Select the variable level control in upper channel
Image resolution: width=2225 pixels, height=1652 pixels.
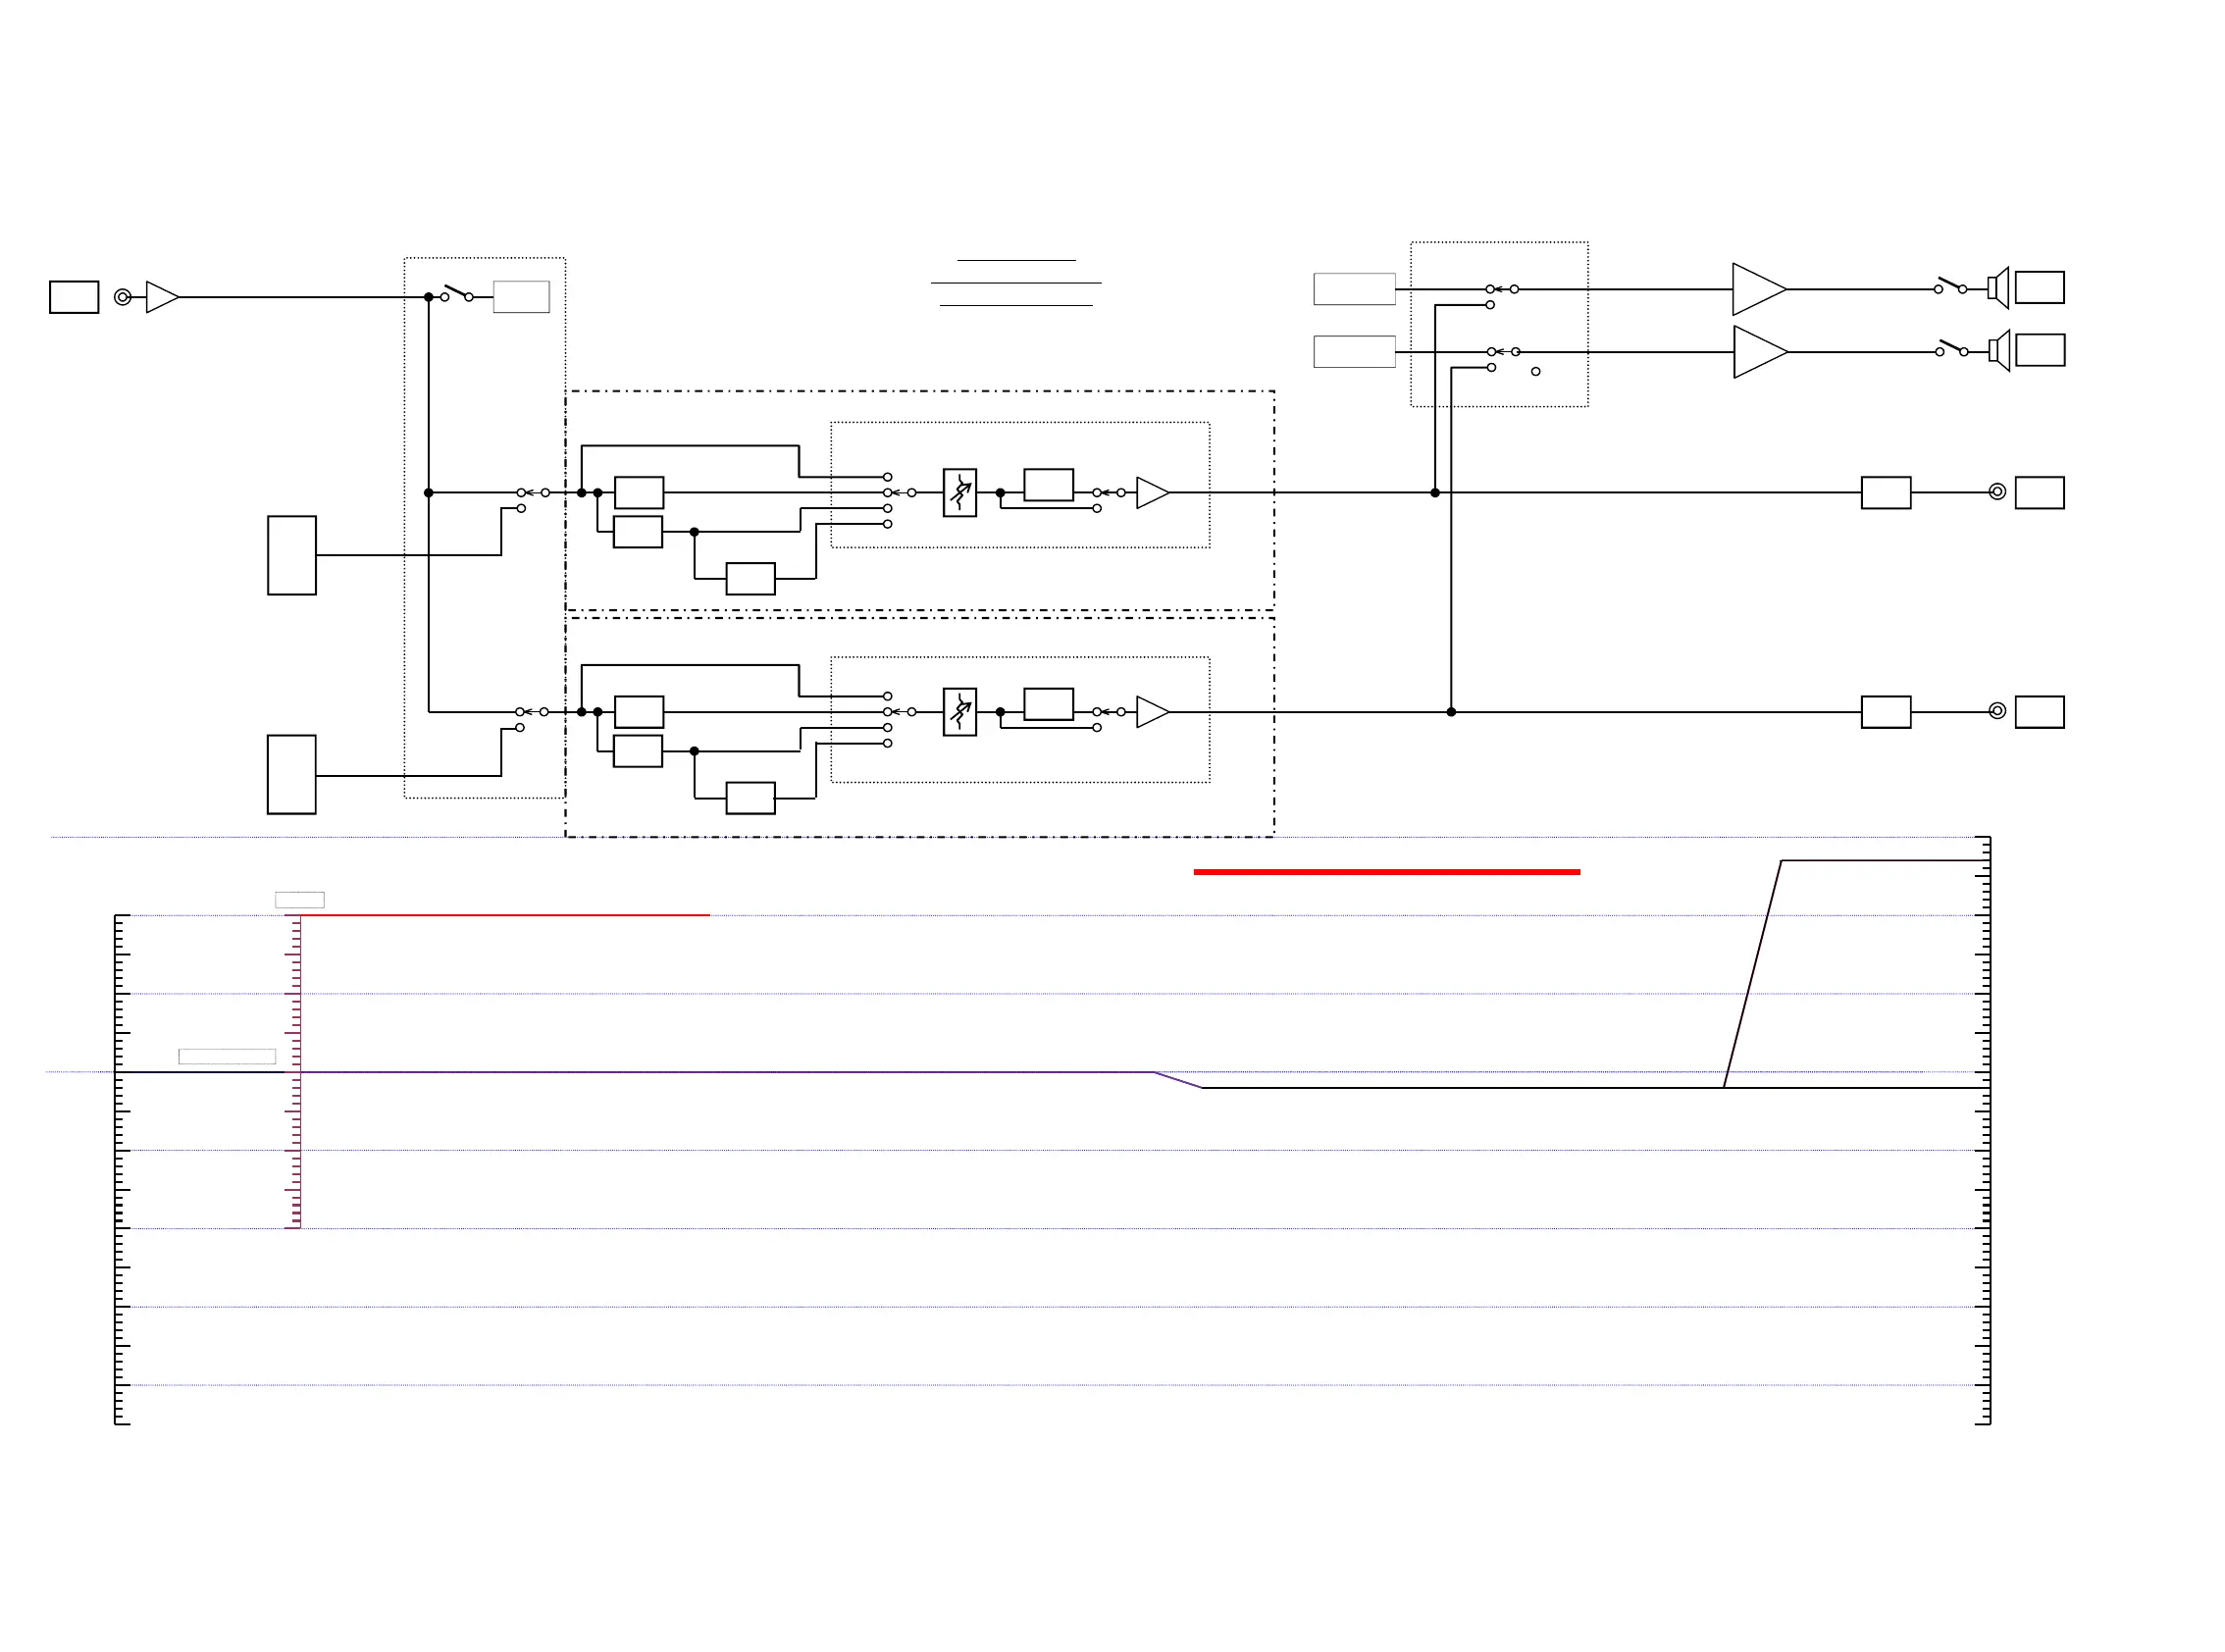pyautogui.click(x=959, y=493)
